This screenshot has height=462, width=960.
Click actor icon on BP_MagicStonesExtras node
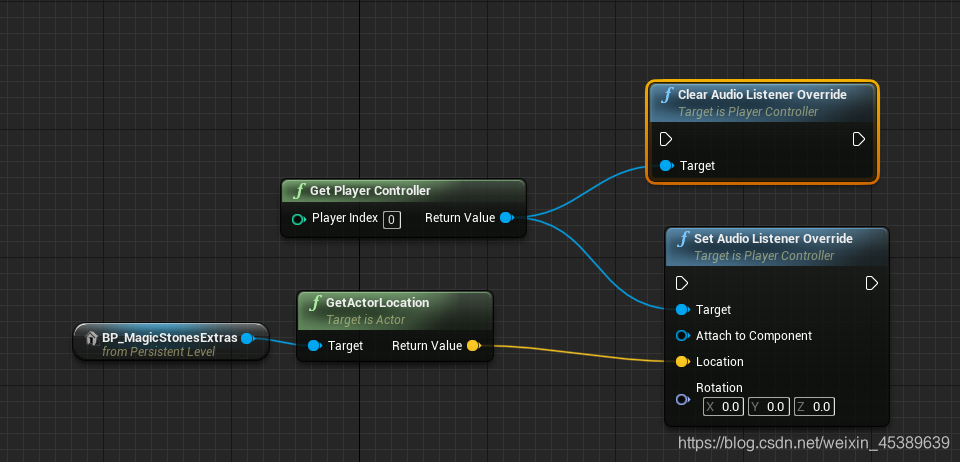point(92,338)
